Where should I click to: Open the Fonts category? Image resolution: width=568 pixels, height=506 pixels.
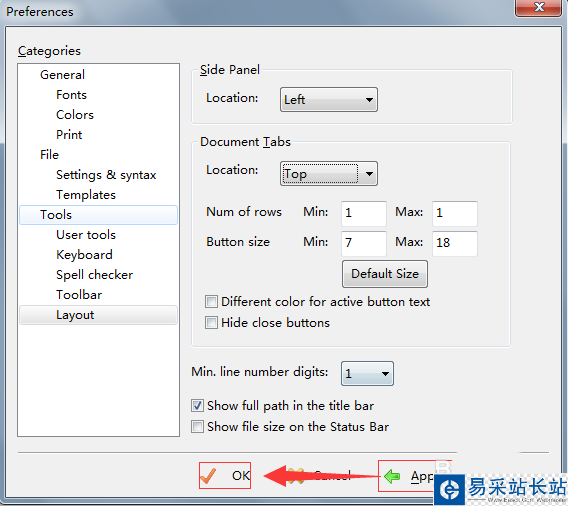71,95
